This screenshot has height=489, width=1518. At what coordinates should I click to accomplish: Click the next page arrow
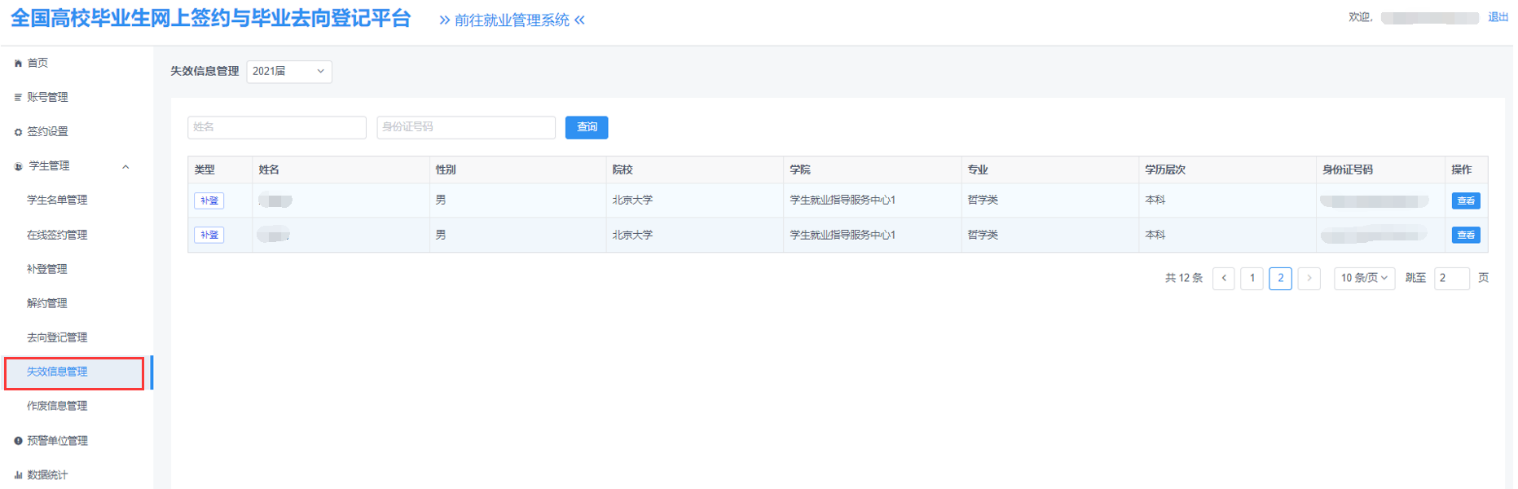tap(1309, 278)
